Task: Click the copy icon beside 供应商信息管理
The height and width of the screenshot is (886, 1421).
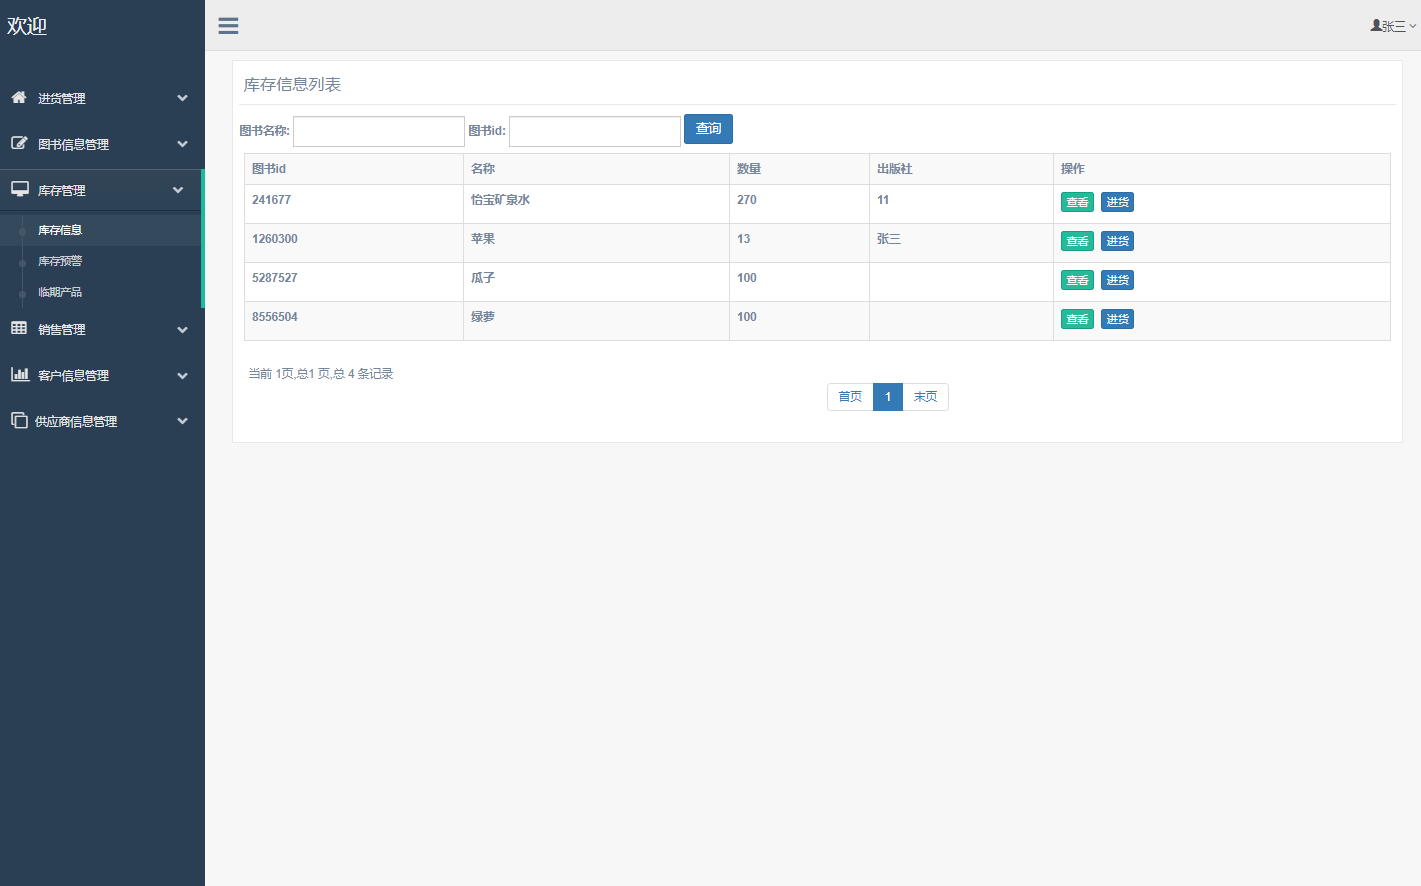Action: [19, 420]
